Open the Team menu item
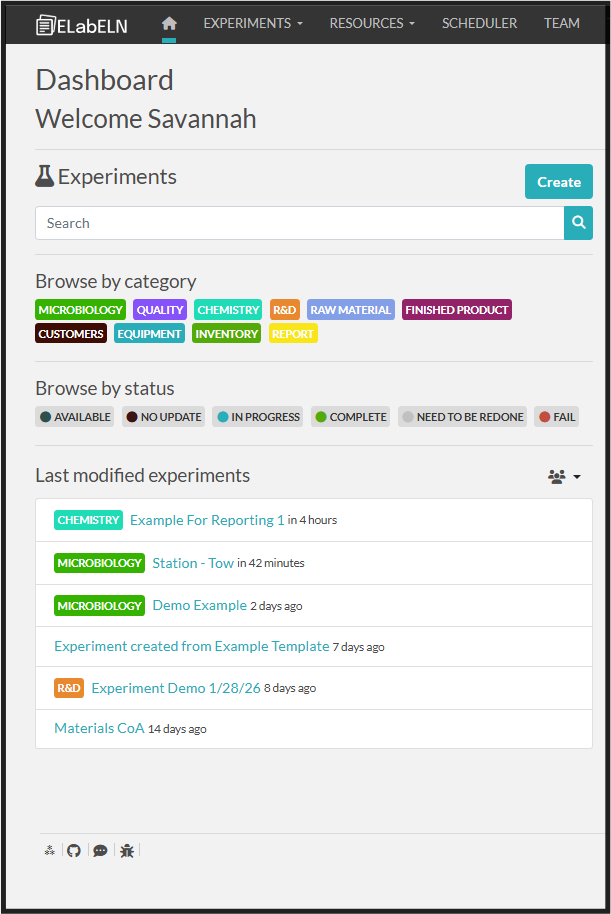The image size is (611, 914). [561, 23]
